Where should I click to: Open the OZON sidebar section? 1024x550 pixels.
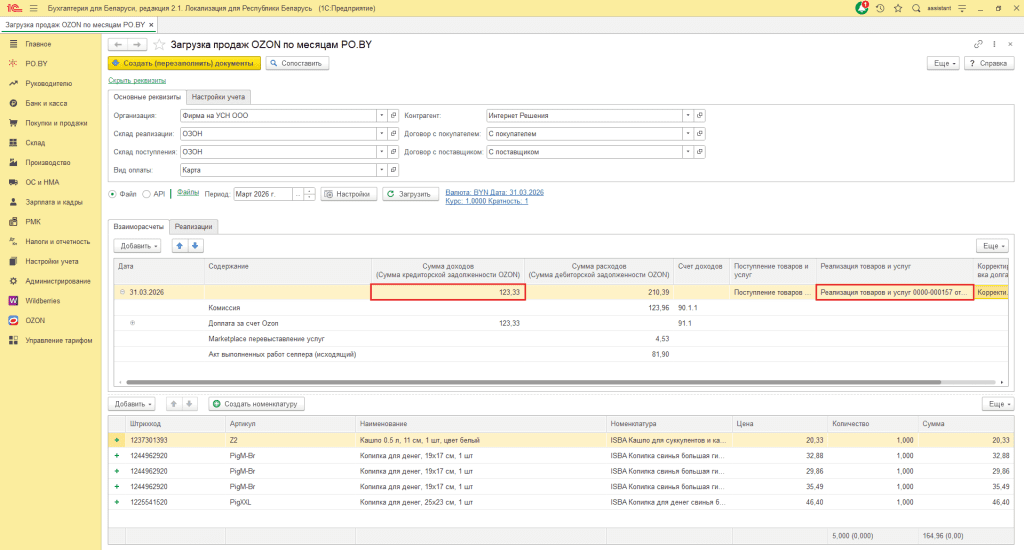pyautogui.click(x=35, y=321)
